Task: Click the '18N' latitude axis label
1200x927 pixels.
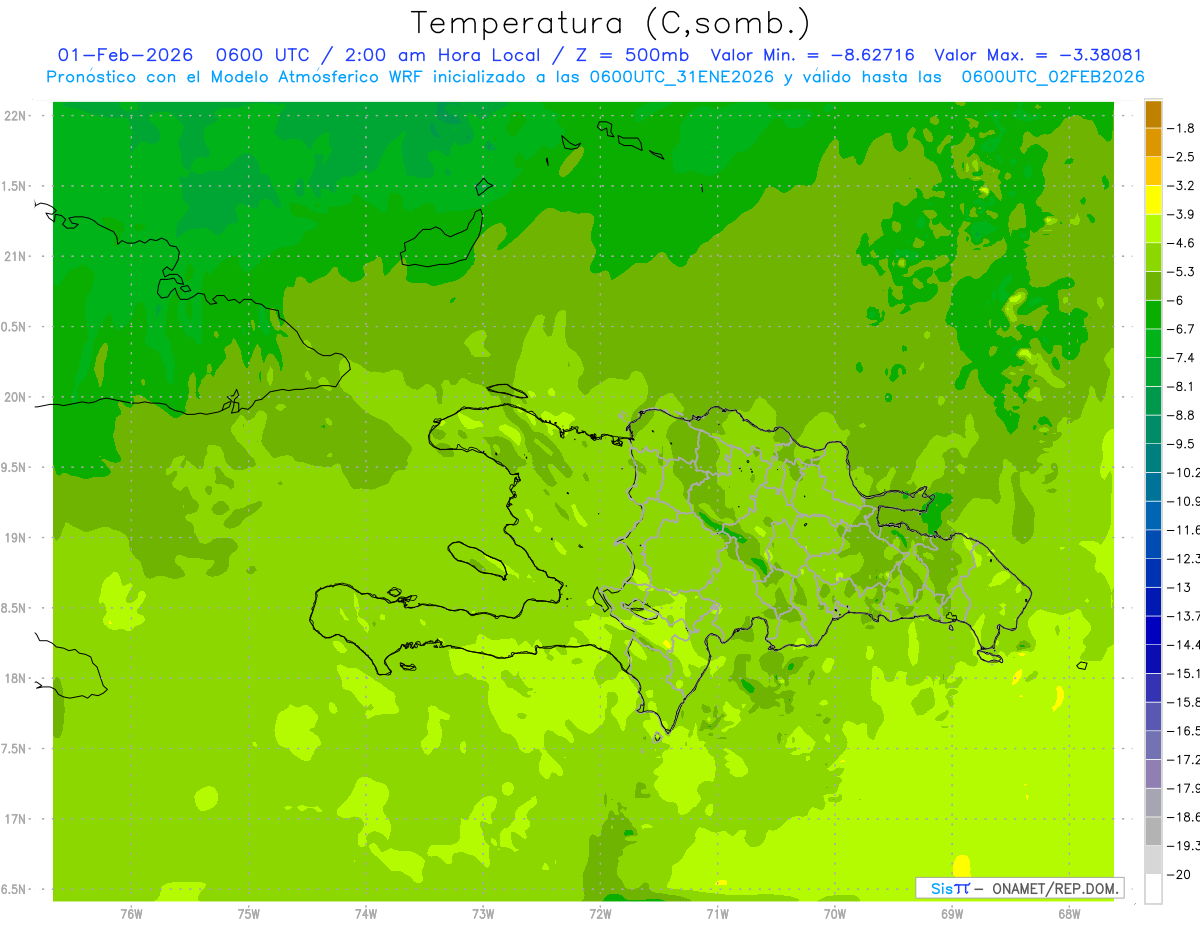Action: (x=16, y=679)
